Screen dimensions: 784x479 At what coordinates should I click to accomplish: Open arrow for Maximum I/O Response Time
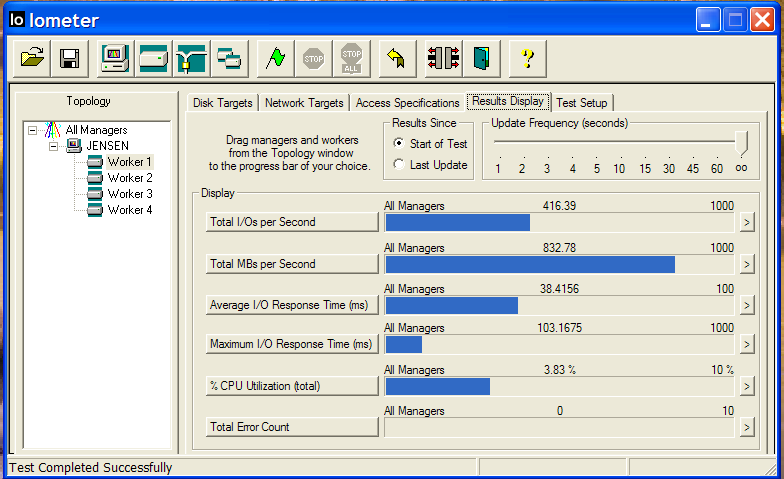746,344
